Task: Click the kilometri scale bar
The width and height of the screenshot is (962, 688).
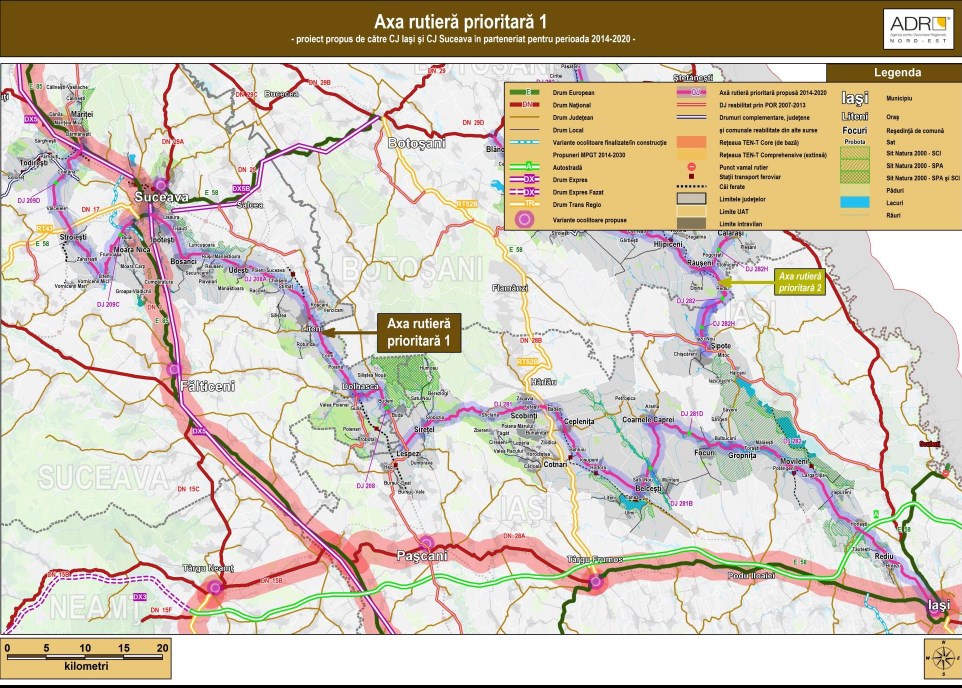Action: pyautogui.click(x=86, y=655)
